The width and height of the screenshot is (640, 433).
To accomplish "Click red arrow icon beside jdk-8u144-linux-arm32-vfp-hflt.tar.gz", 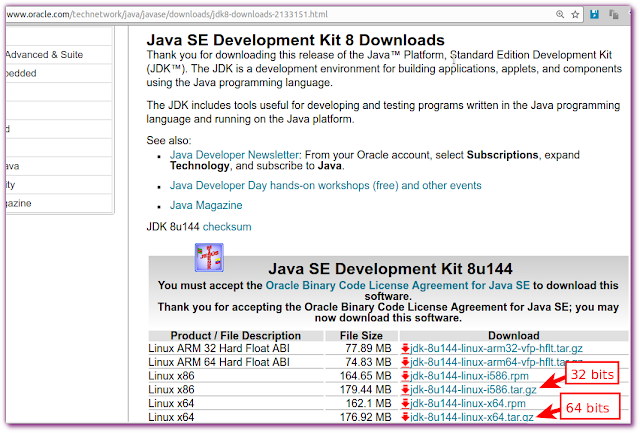I will pos(405,349).
